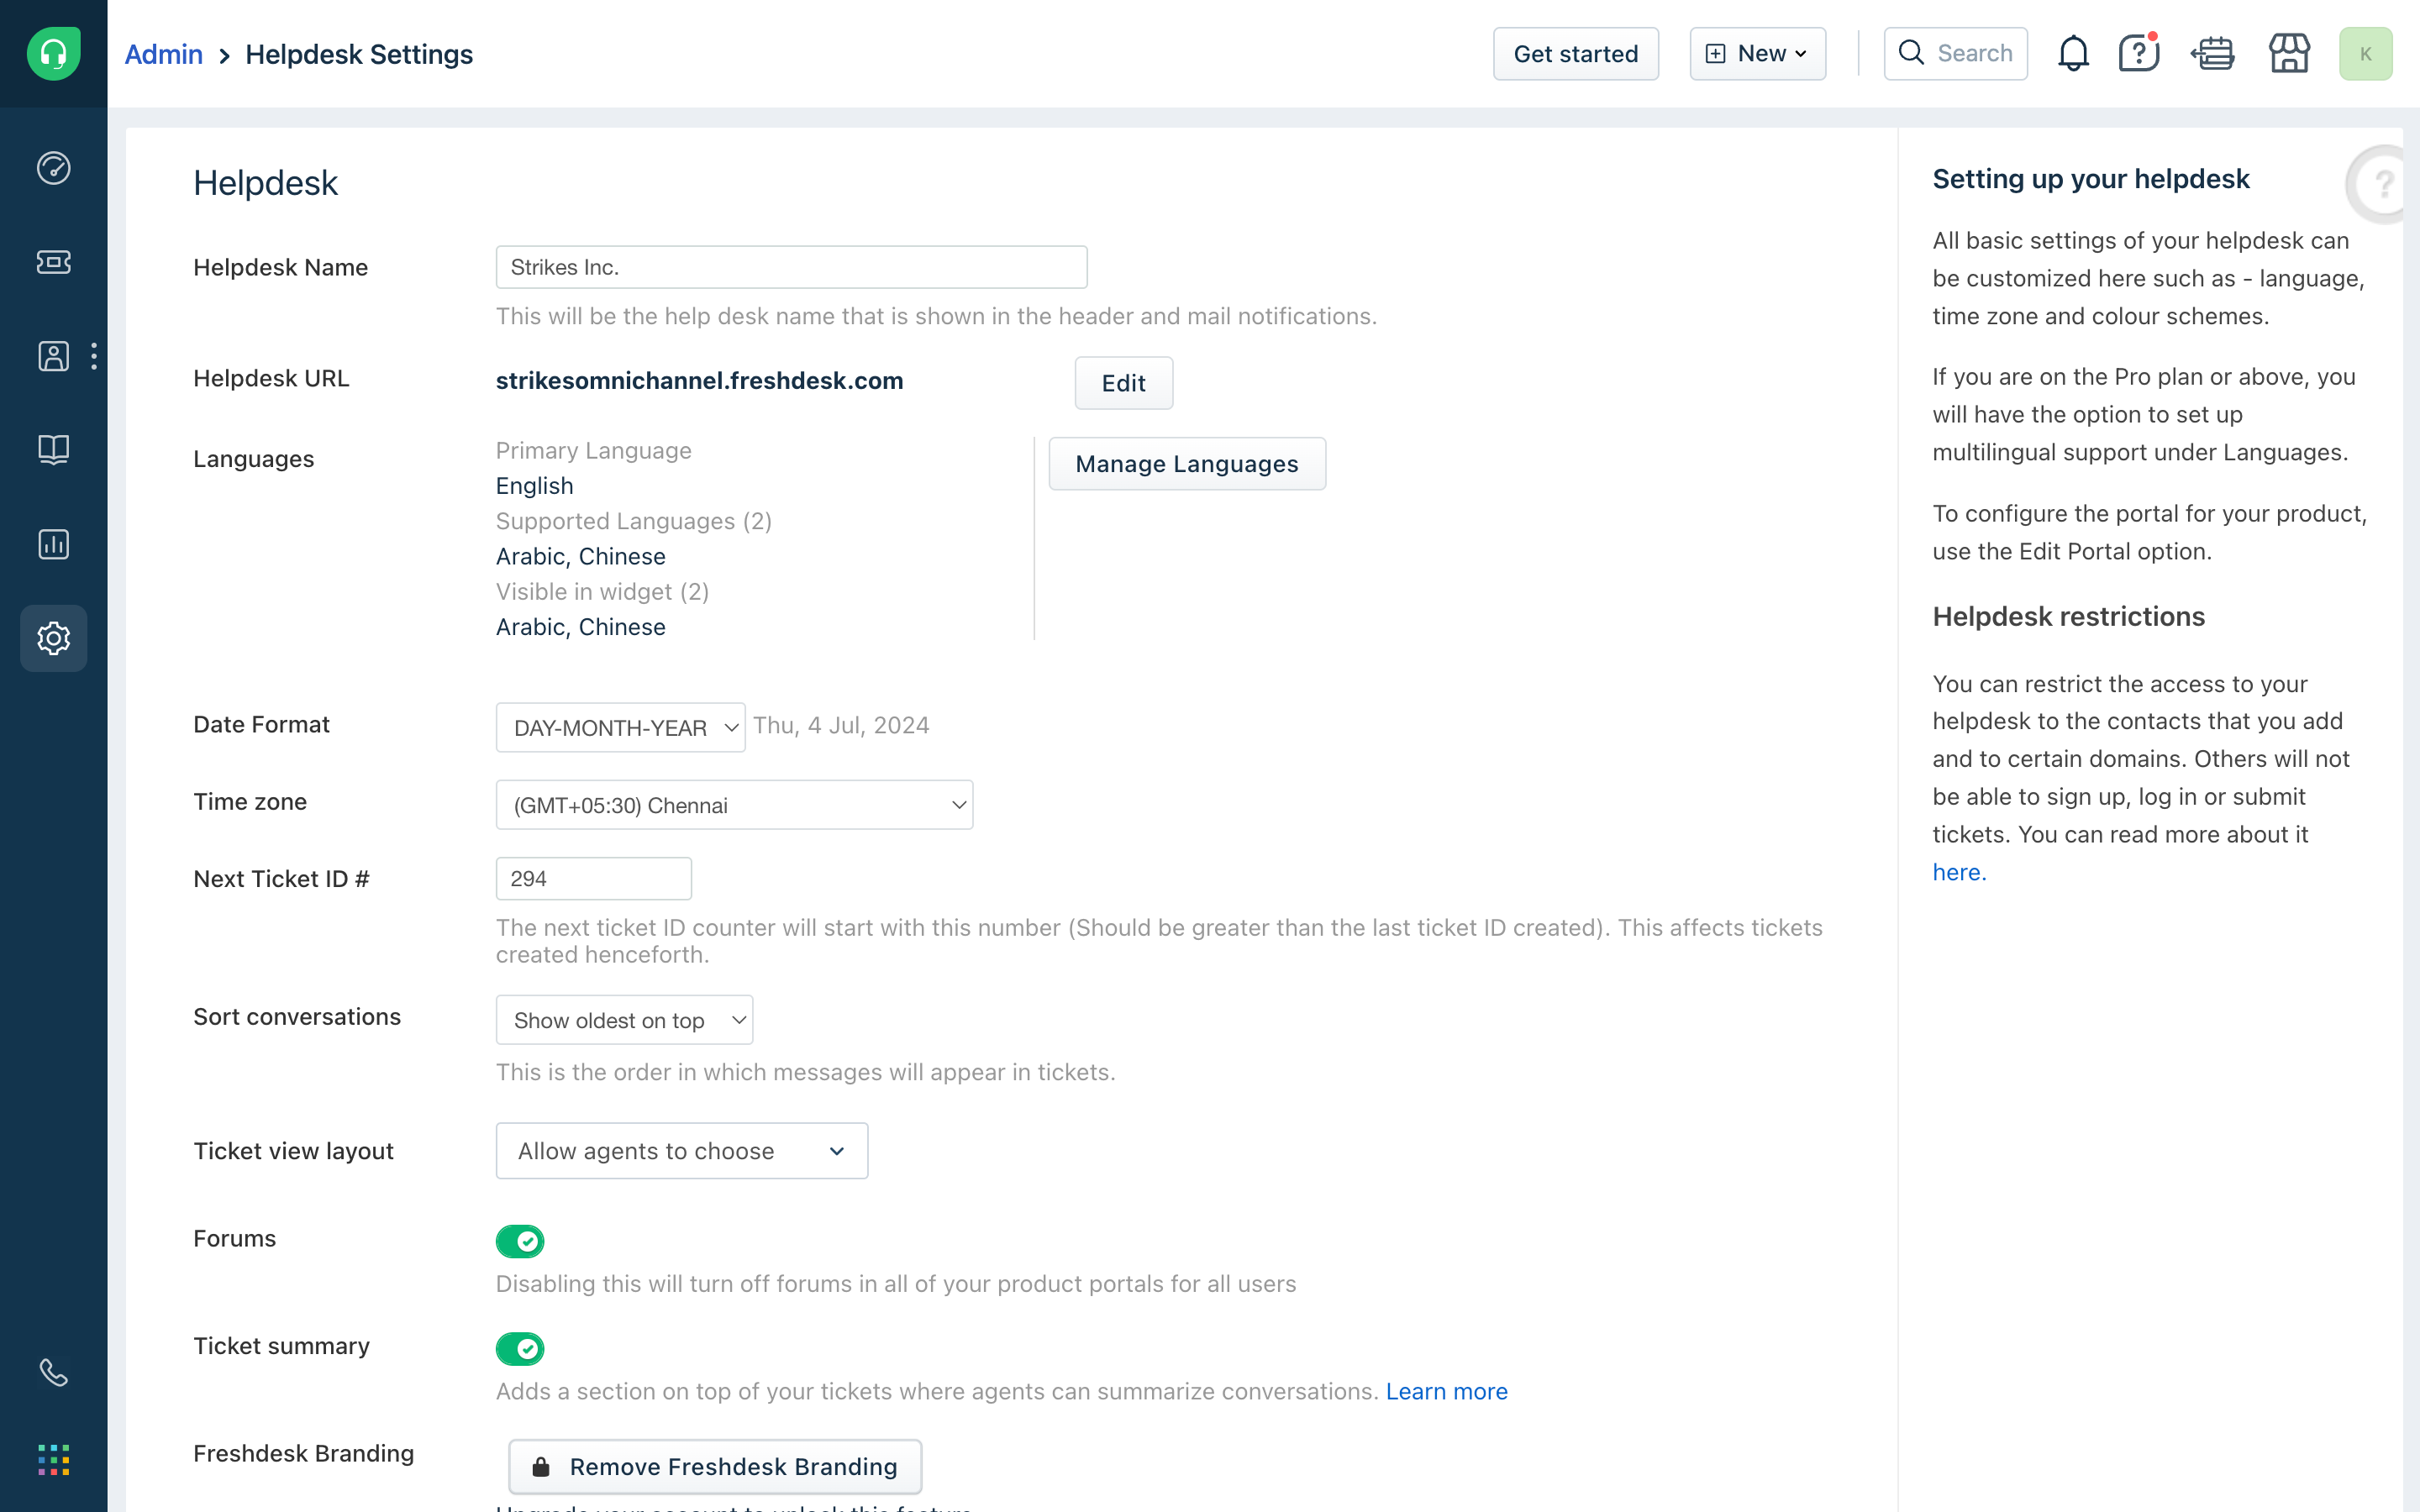
Task: Open Sort conversations dropdown
Action: click(x=624, y=1020)
